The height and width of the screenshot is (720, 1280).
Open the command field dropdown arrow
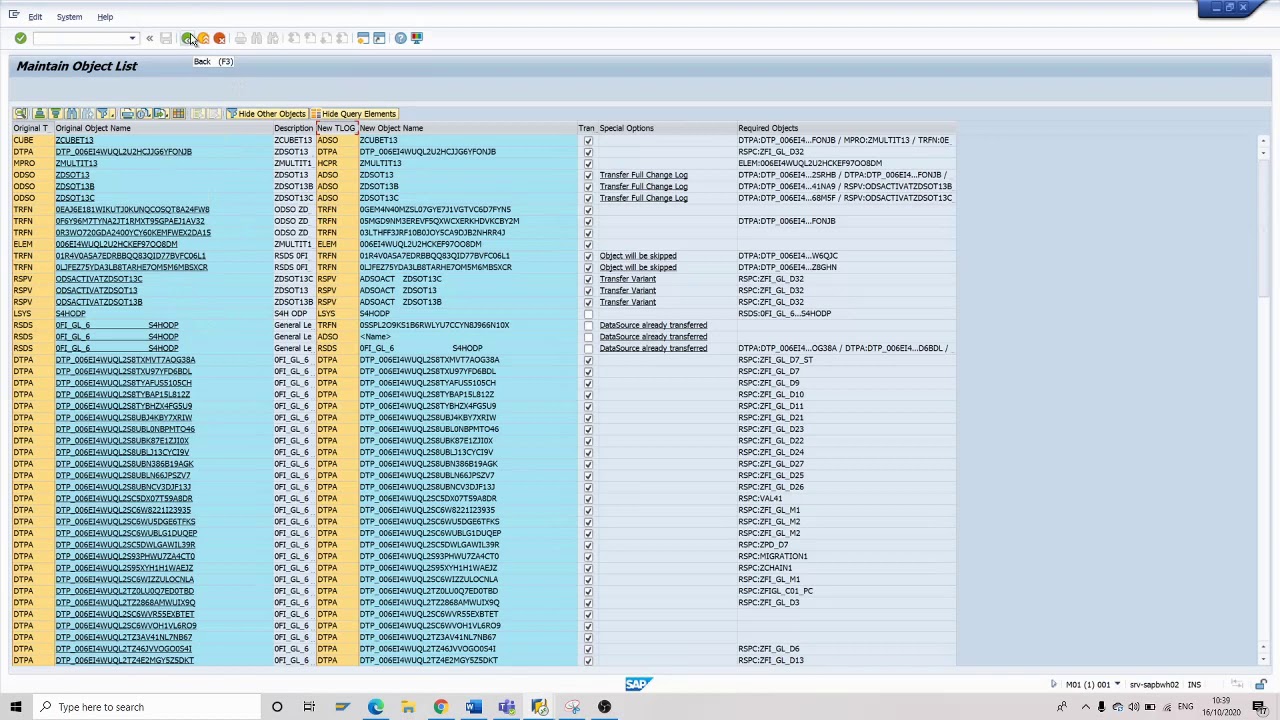[x=132, y=38]
